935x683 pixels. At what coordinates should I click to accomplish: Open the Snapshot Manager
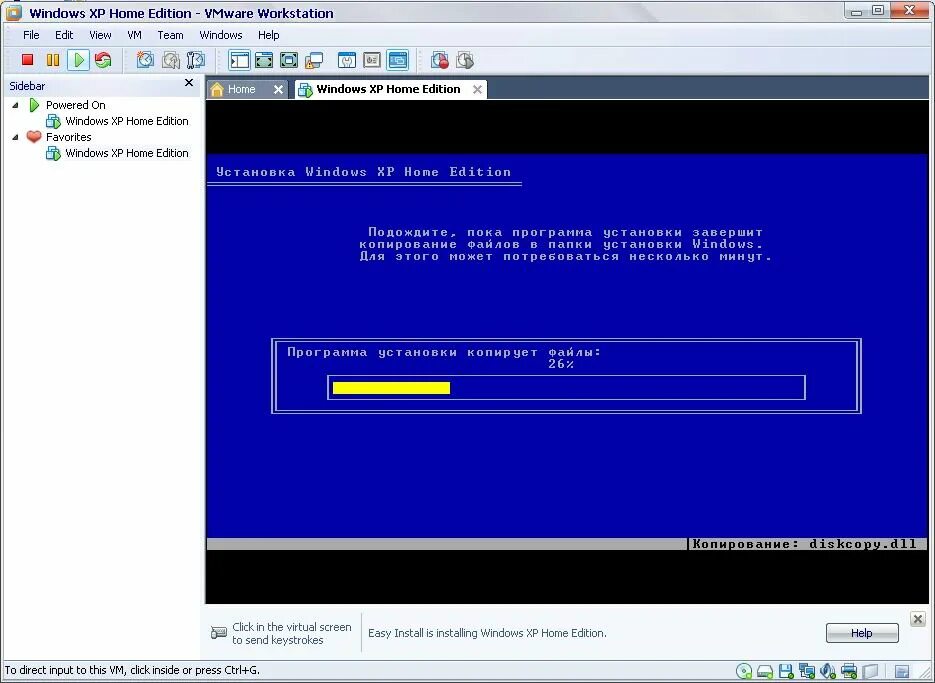194,60
